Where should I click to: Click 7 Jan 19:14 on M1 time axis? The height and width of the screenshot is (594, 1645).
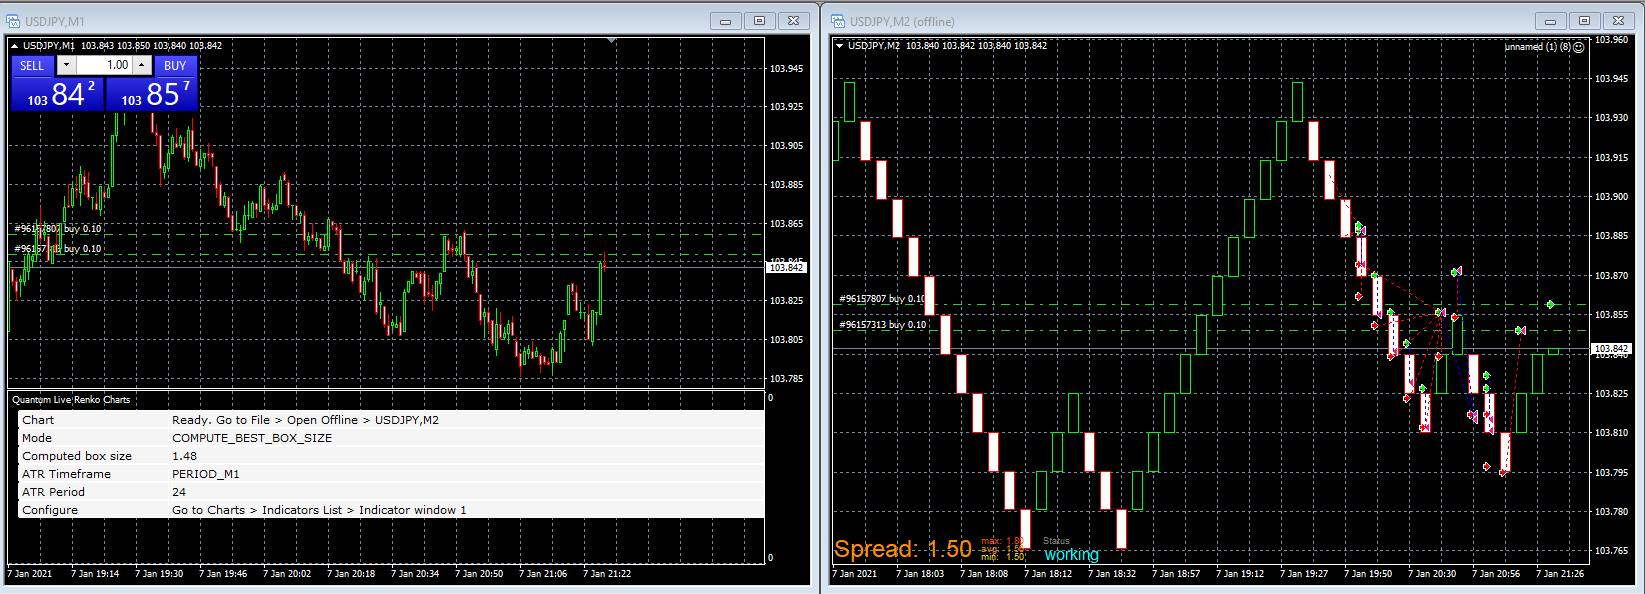(x=95, y=574)
